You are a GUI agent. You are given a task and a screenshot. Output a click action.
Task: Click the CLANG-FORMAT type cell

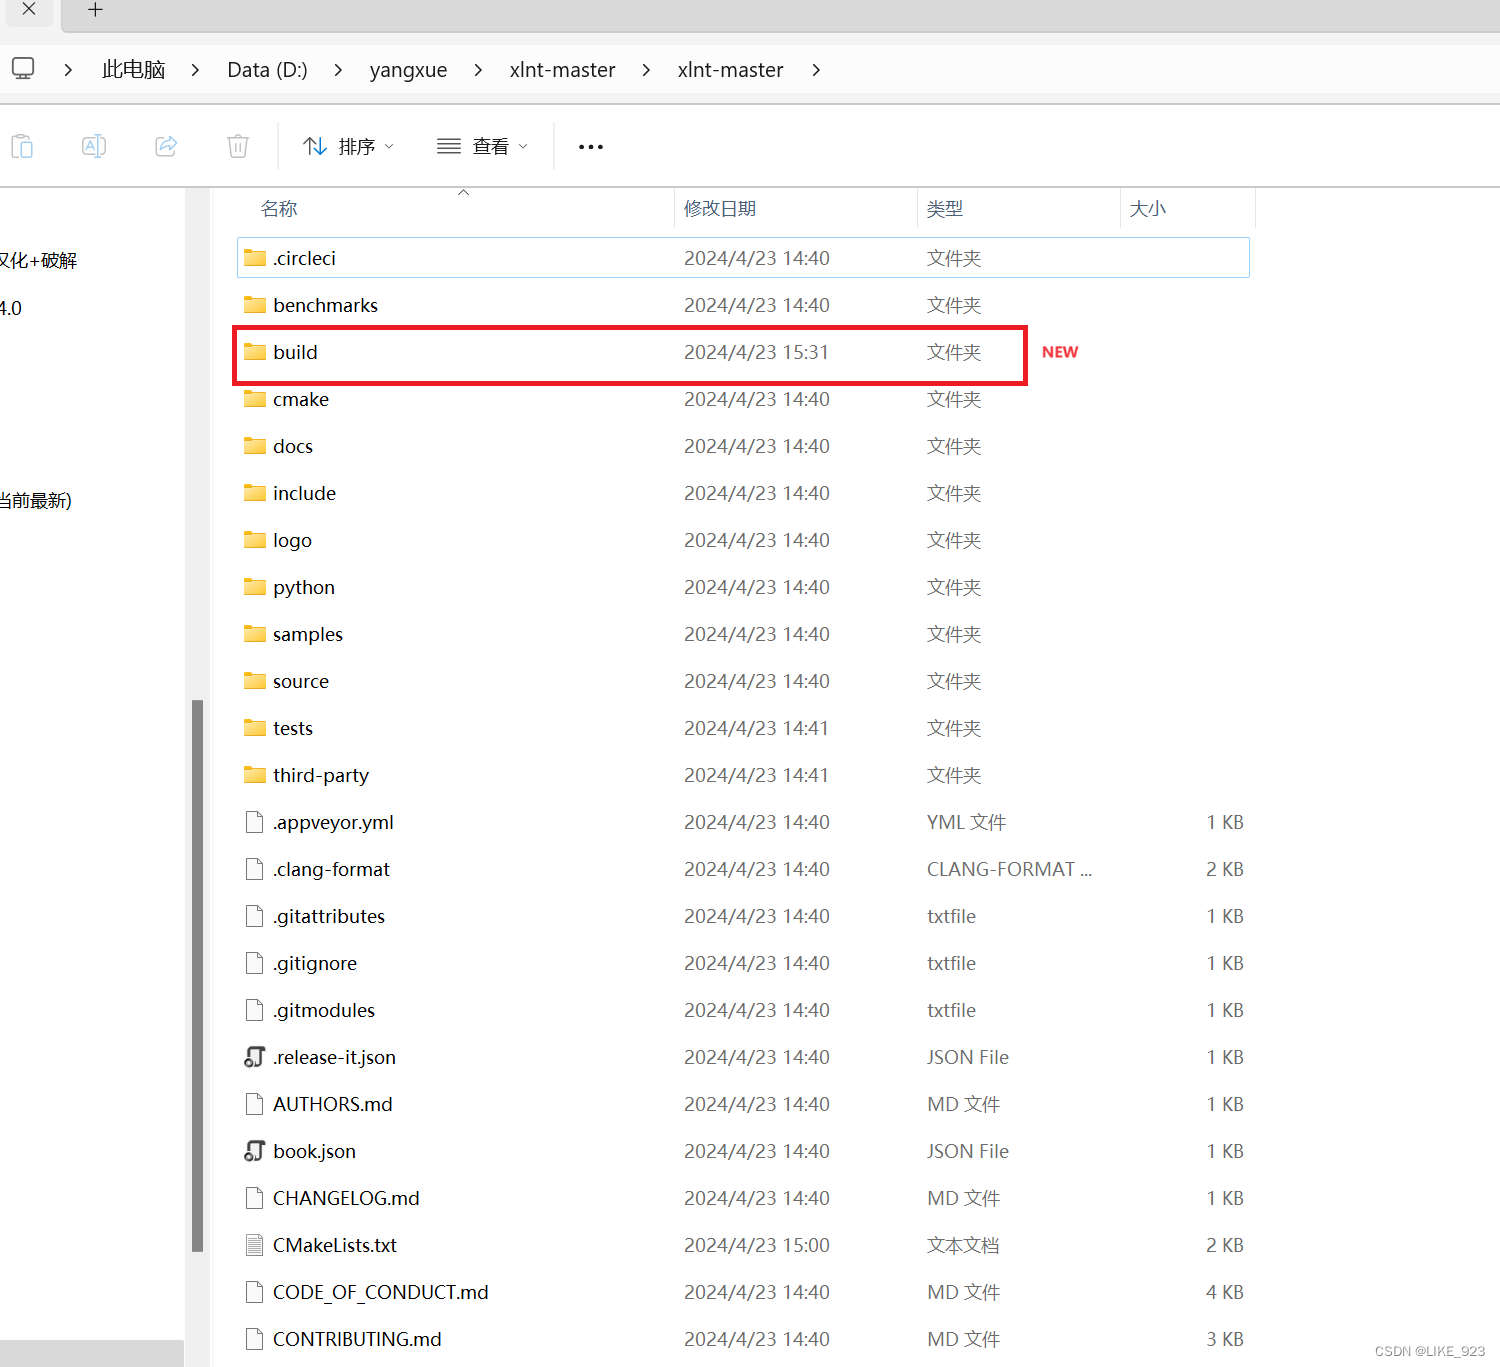(x=1009, y=869)
